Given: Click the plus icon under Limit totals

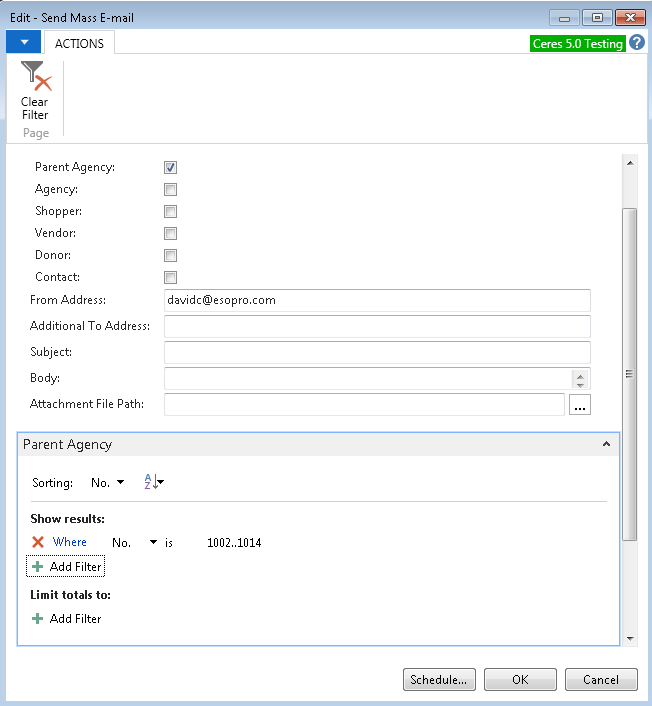Looking at the screenshot, I should click(38, 619).
